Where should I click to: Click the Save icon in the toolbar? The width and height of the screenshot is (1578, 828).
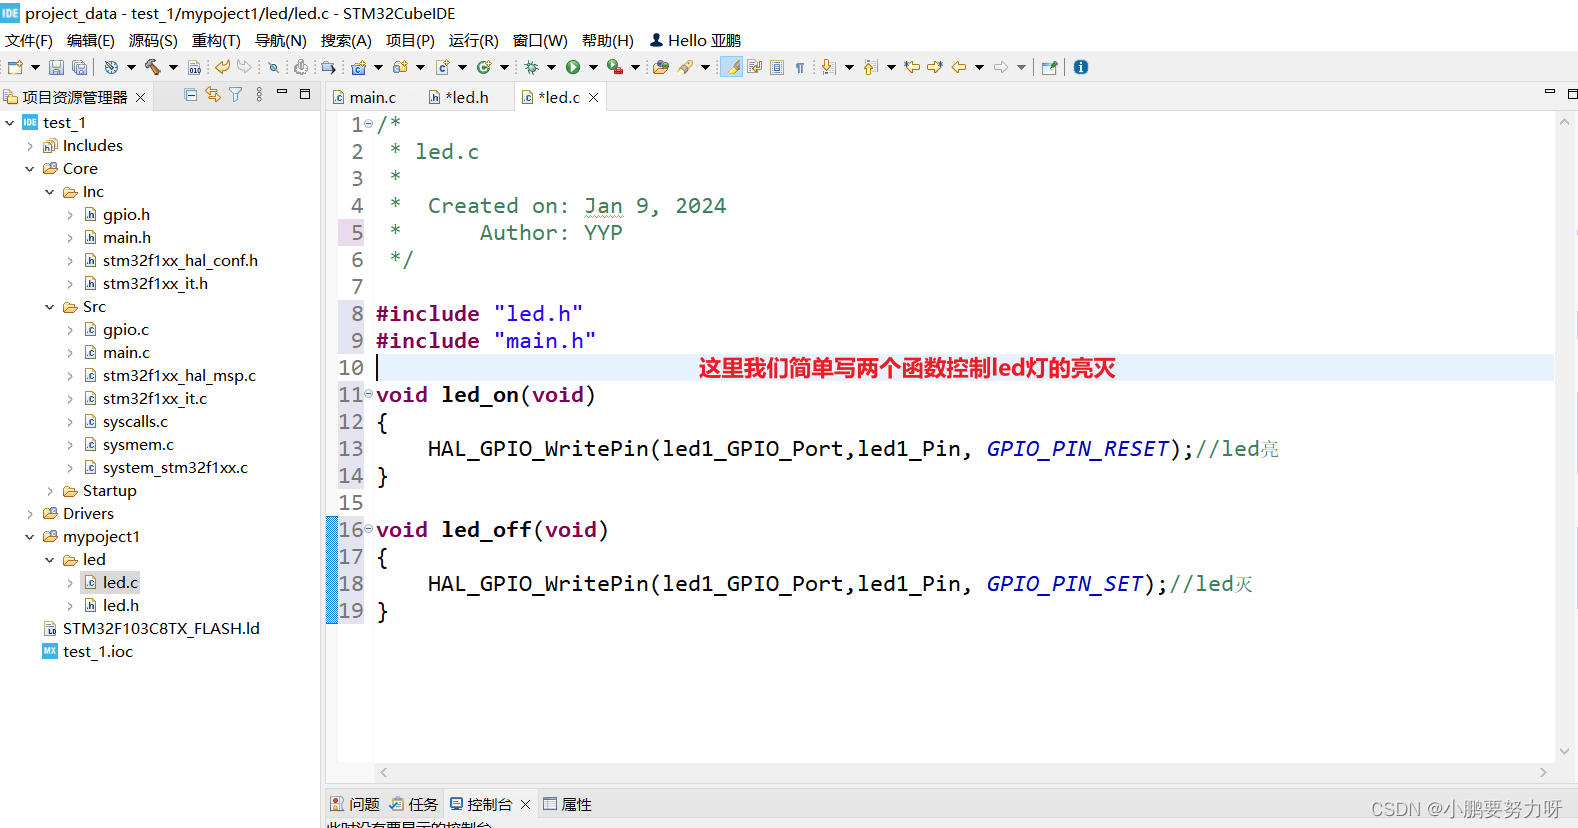coord(56,67)
